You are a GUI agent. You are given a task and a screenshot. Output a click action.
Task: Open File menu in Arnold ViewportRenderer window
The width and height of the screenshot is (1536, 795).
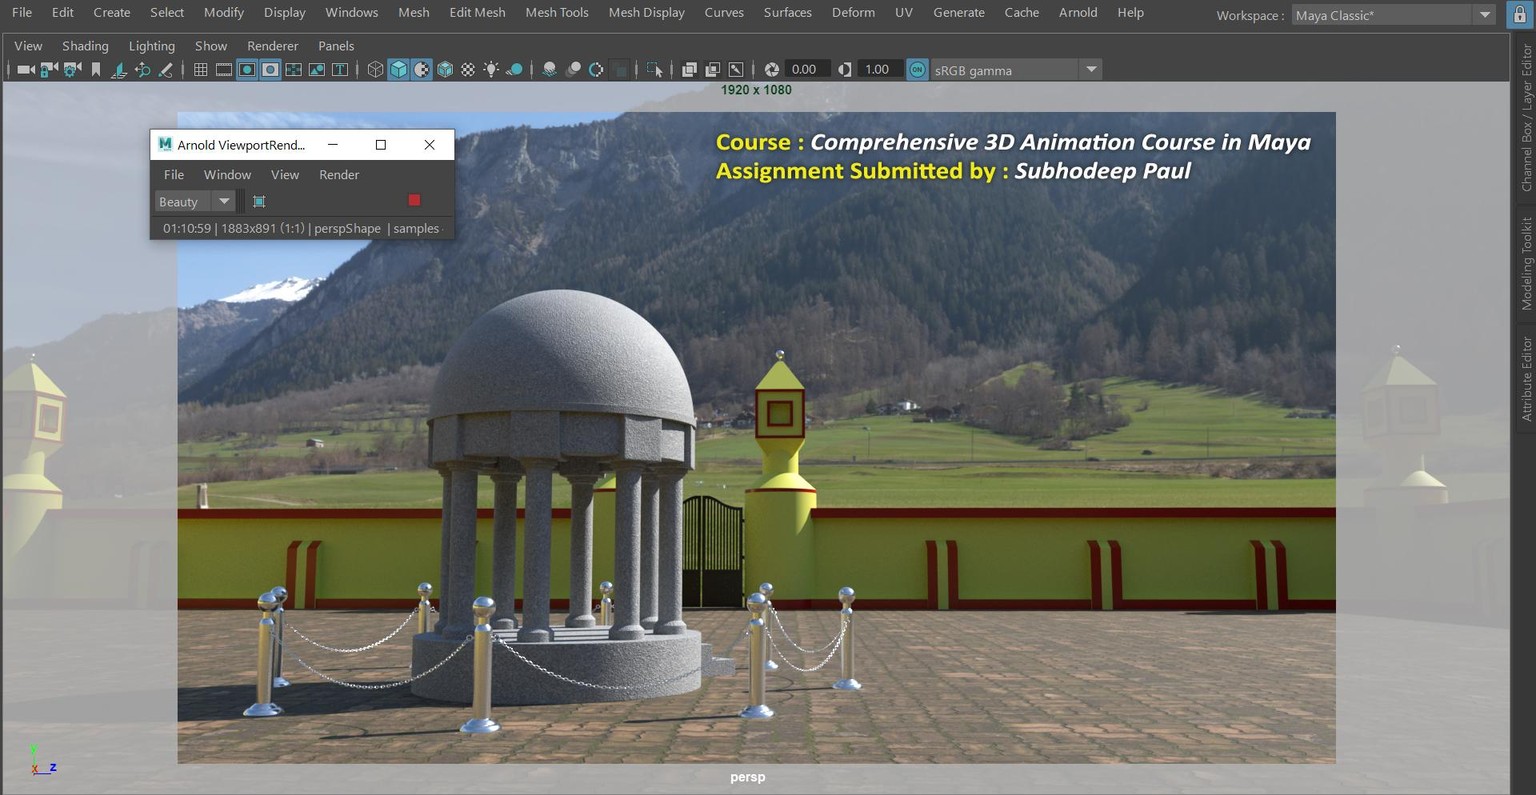[174, 174]
